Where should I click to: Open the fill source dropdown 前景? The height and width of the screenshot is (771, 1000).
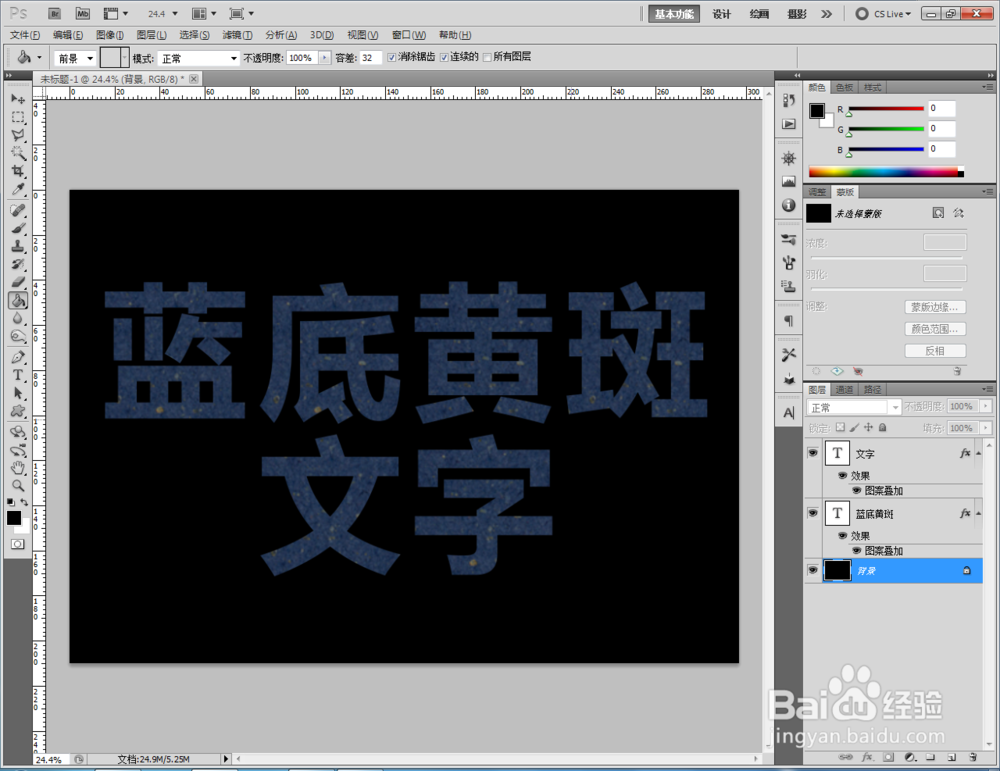(x=75, y=59)
